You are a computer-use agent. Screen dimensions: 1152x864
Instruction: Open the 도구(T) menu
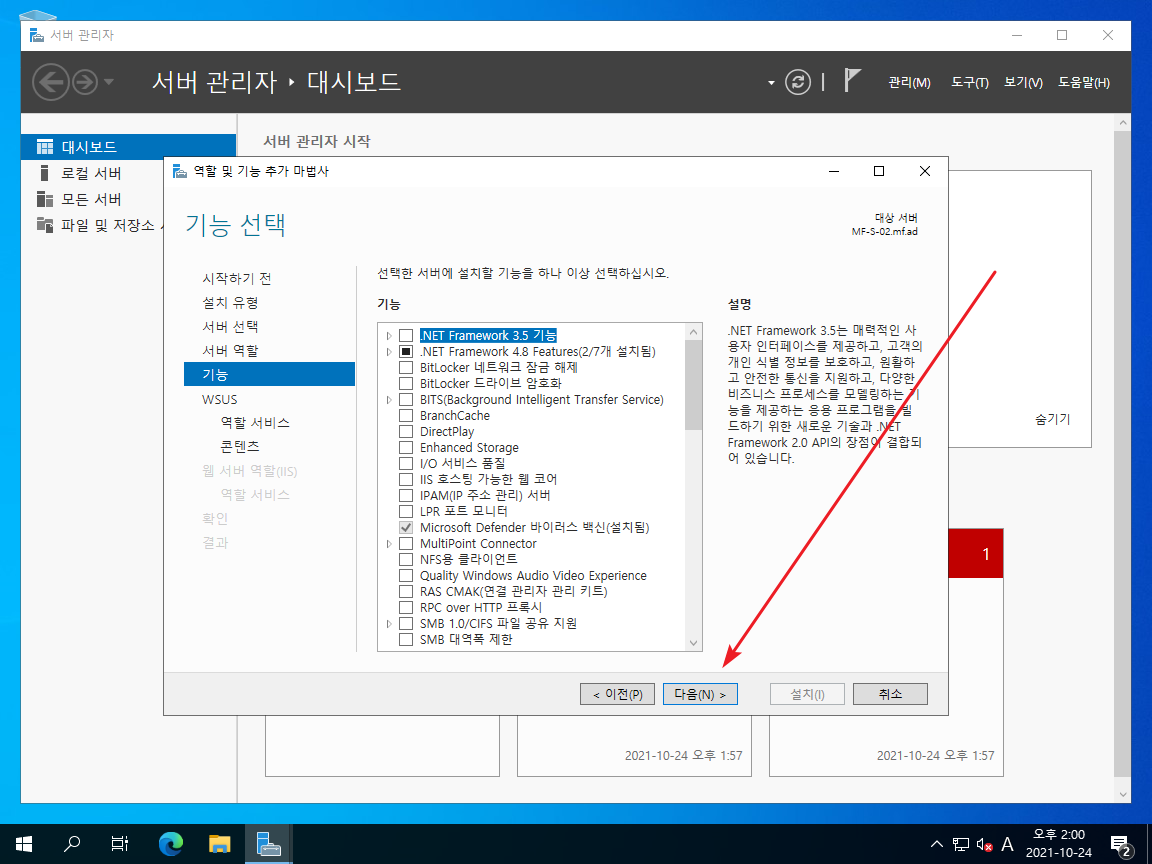[970, 82]
